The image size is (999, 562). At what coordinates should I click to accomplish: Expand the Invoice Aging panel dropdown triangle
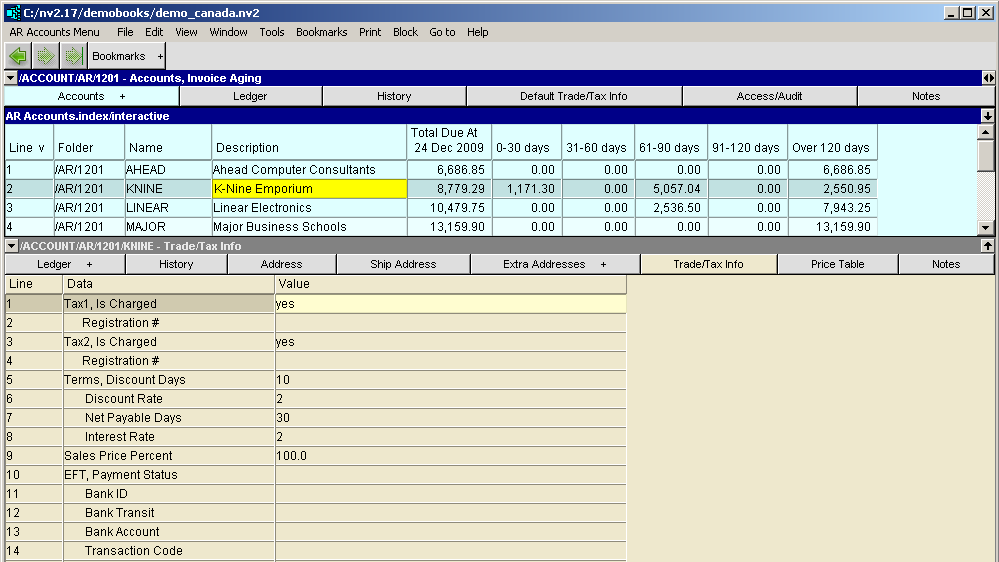(x=11, y=78)
